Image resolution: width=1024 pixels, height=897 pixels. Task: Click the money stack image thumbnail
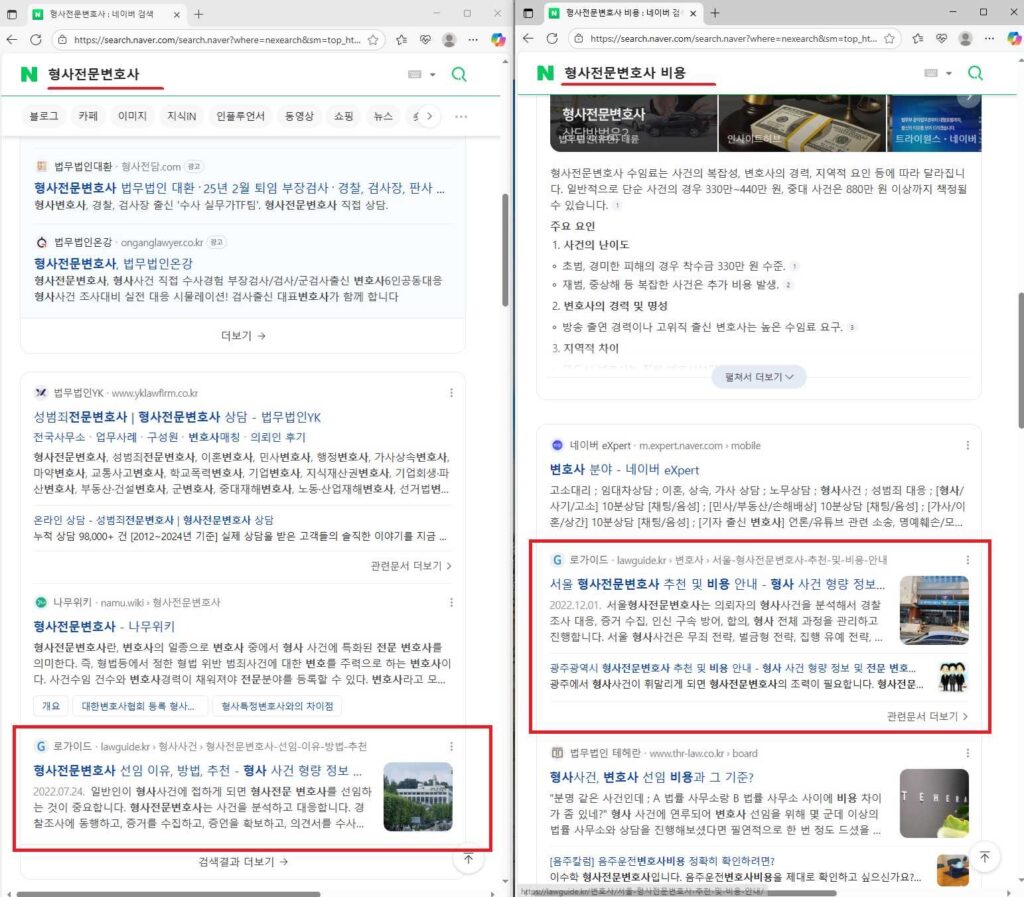(x=802, y=123)
